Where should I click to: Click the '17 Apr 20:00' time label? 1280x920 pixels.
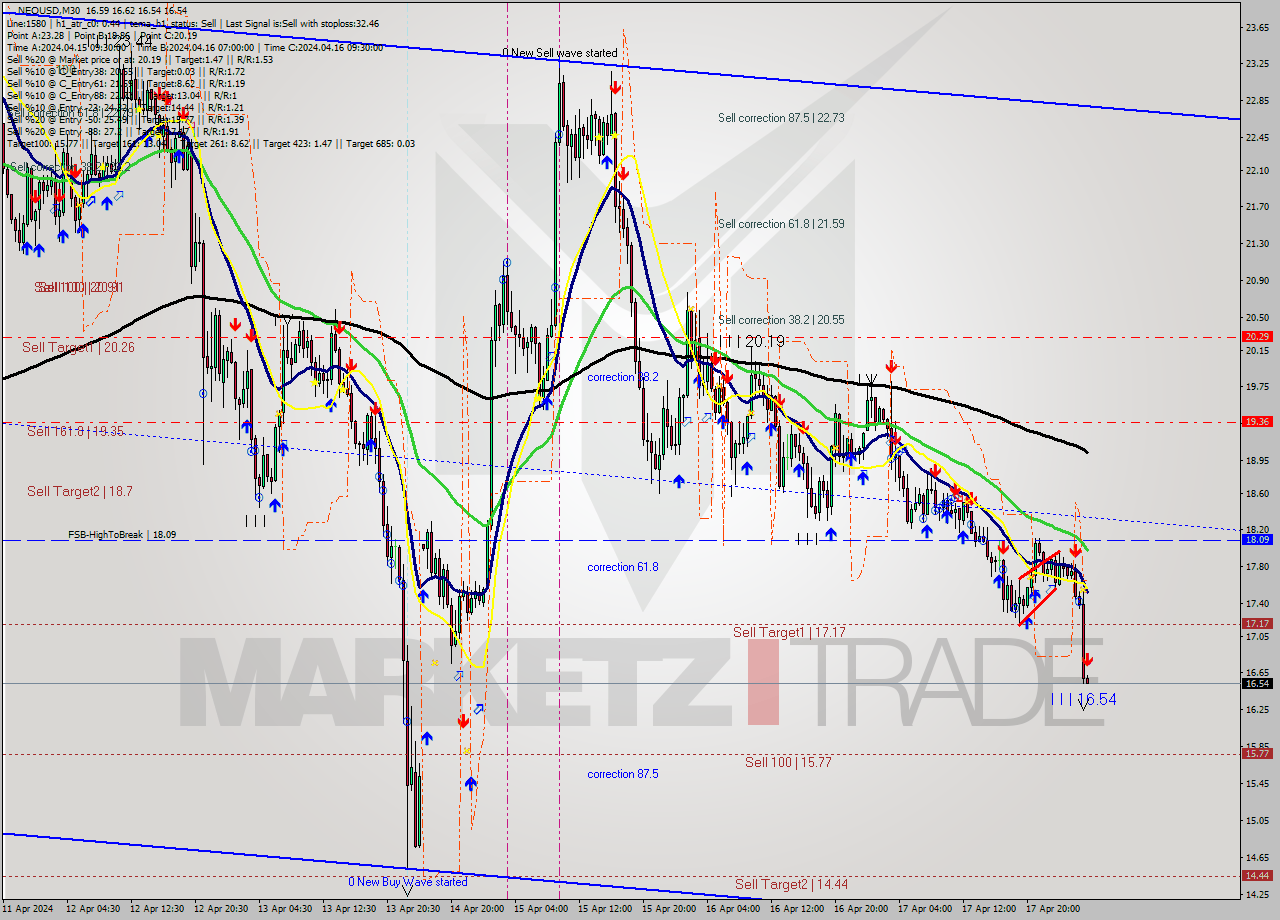pos(1055,909)
